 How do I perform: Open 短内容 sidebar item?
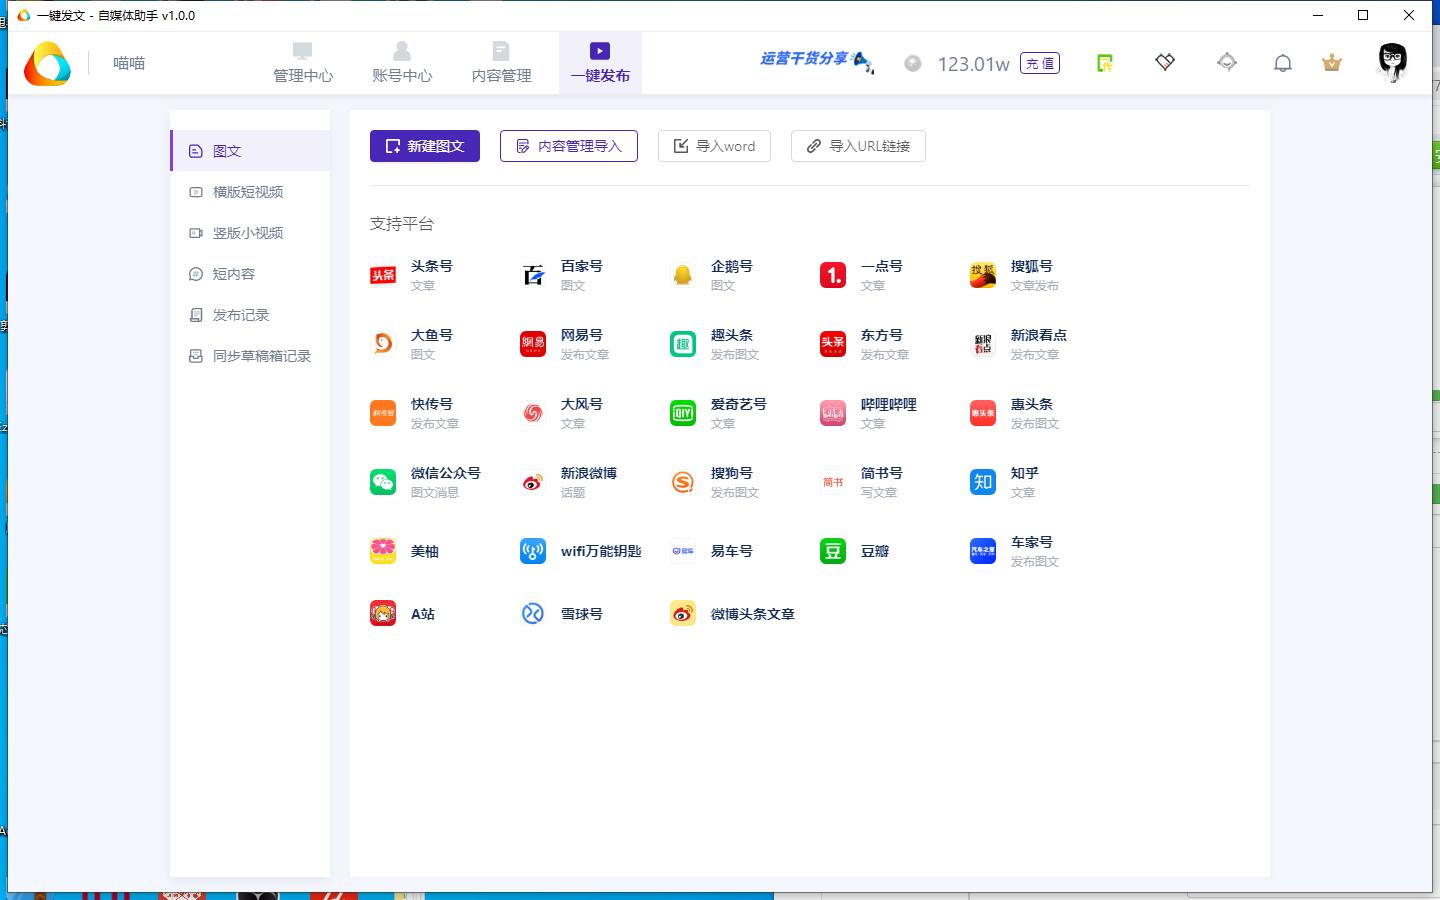[250, 274]
